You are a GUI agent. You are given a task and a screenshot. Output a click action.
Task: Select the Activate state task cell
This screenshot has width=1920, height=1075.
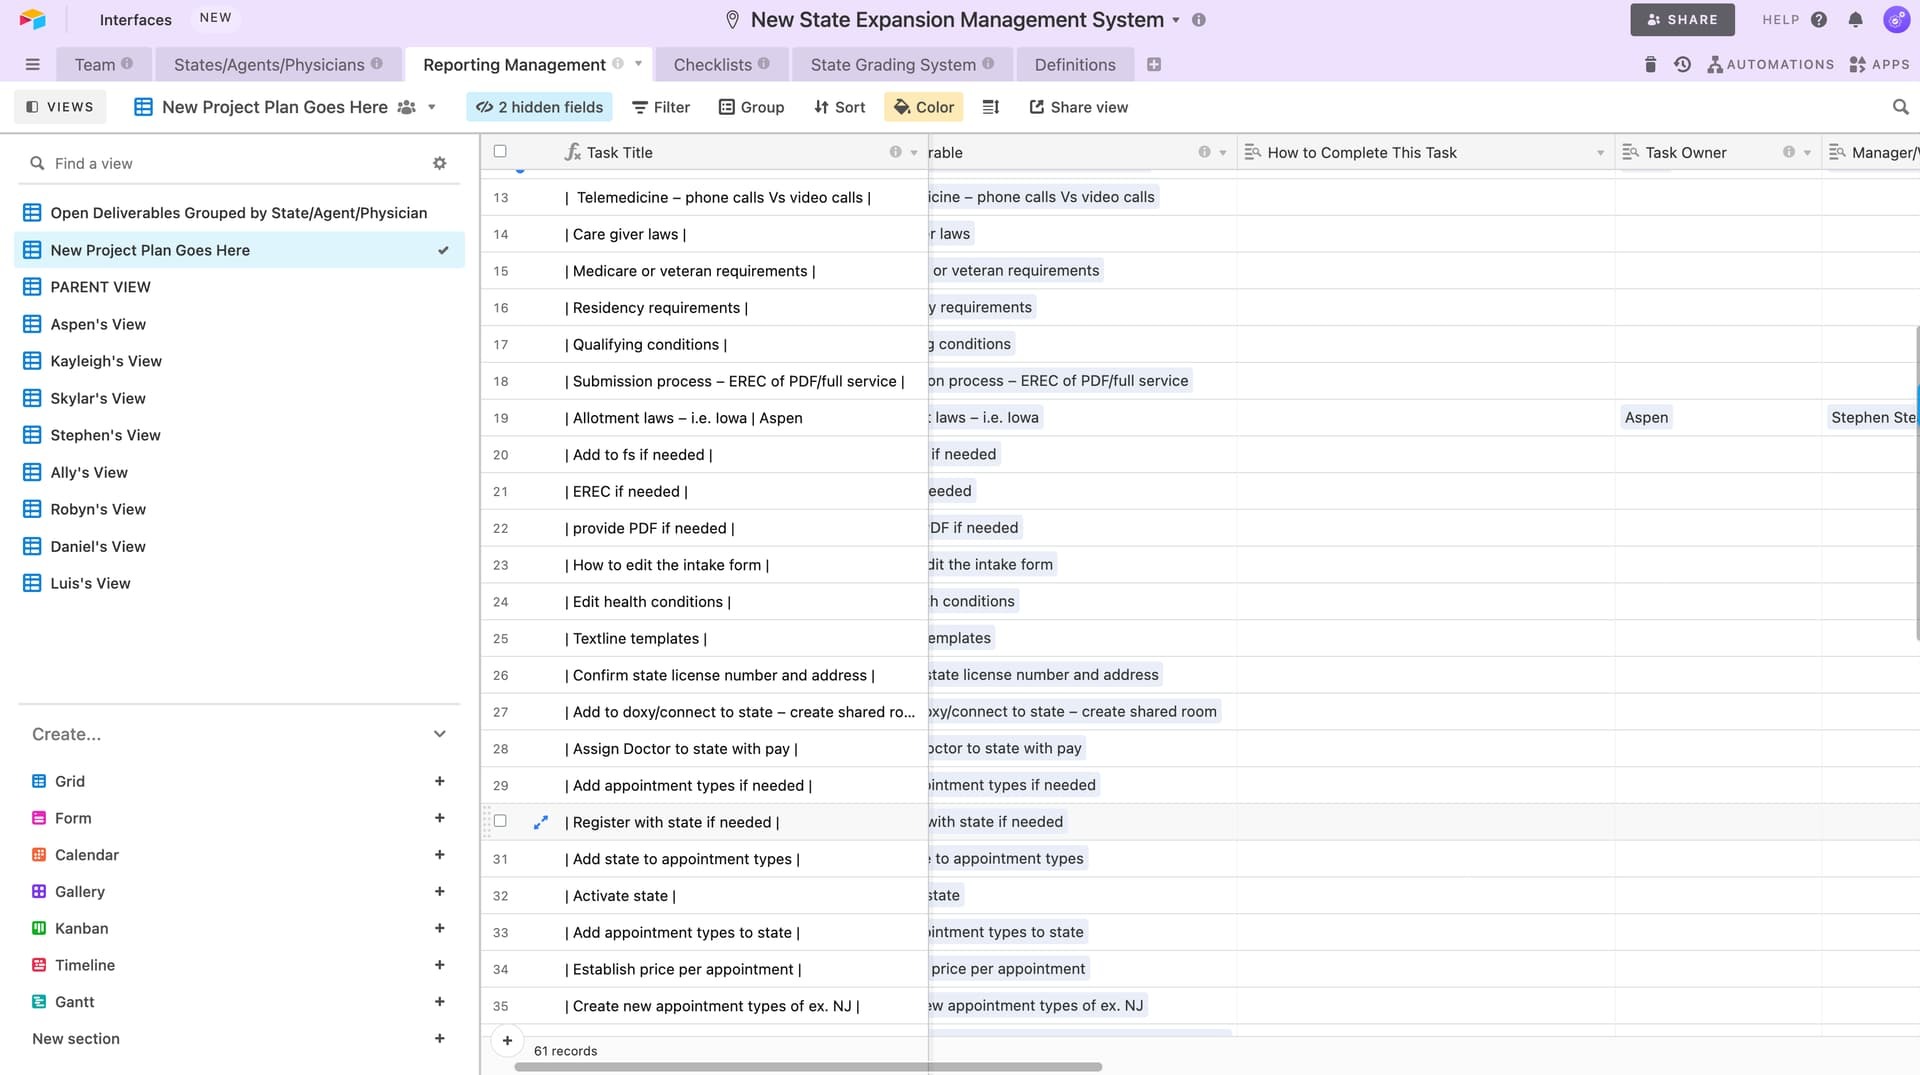click(x=745, y=896)
